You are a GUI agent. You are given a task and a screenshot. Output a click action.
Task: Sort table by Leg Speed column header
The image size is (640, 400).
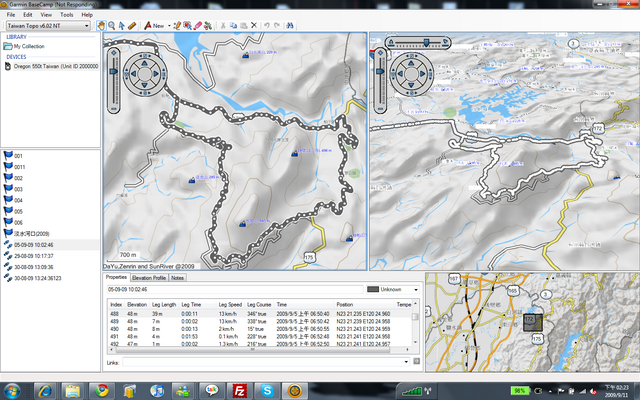click(x=230, y=304)
